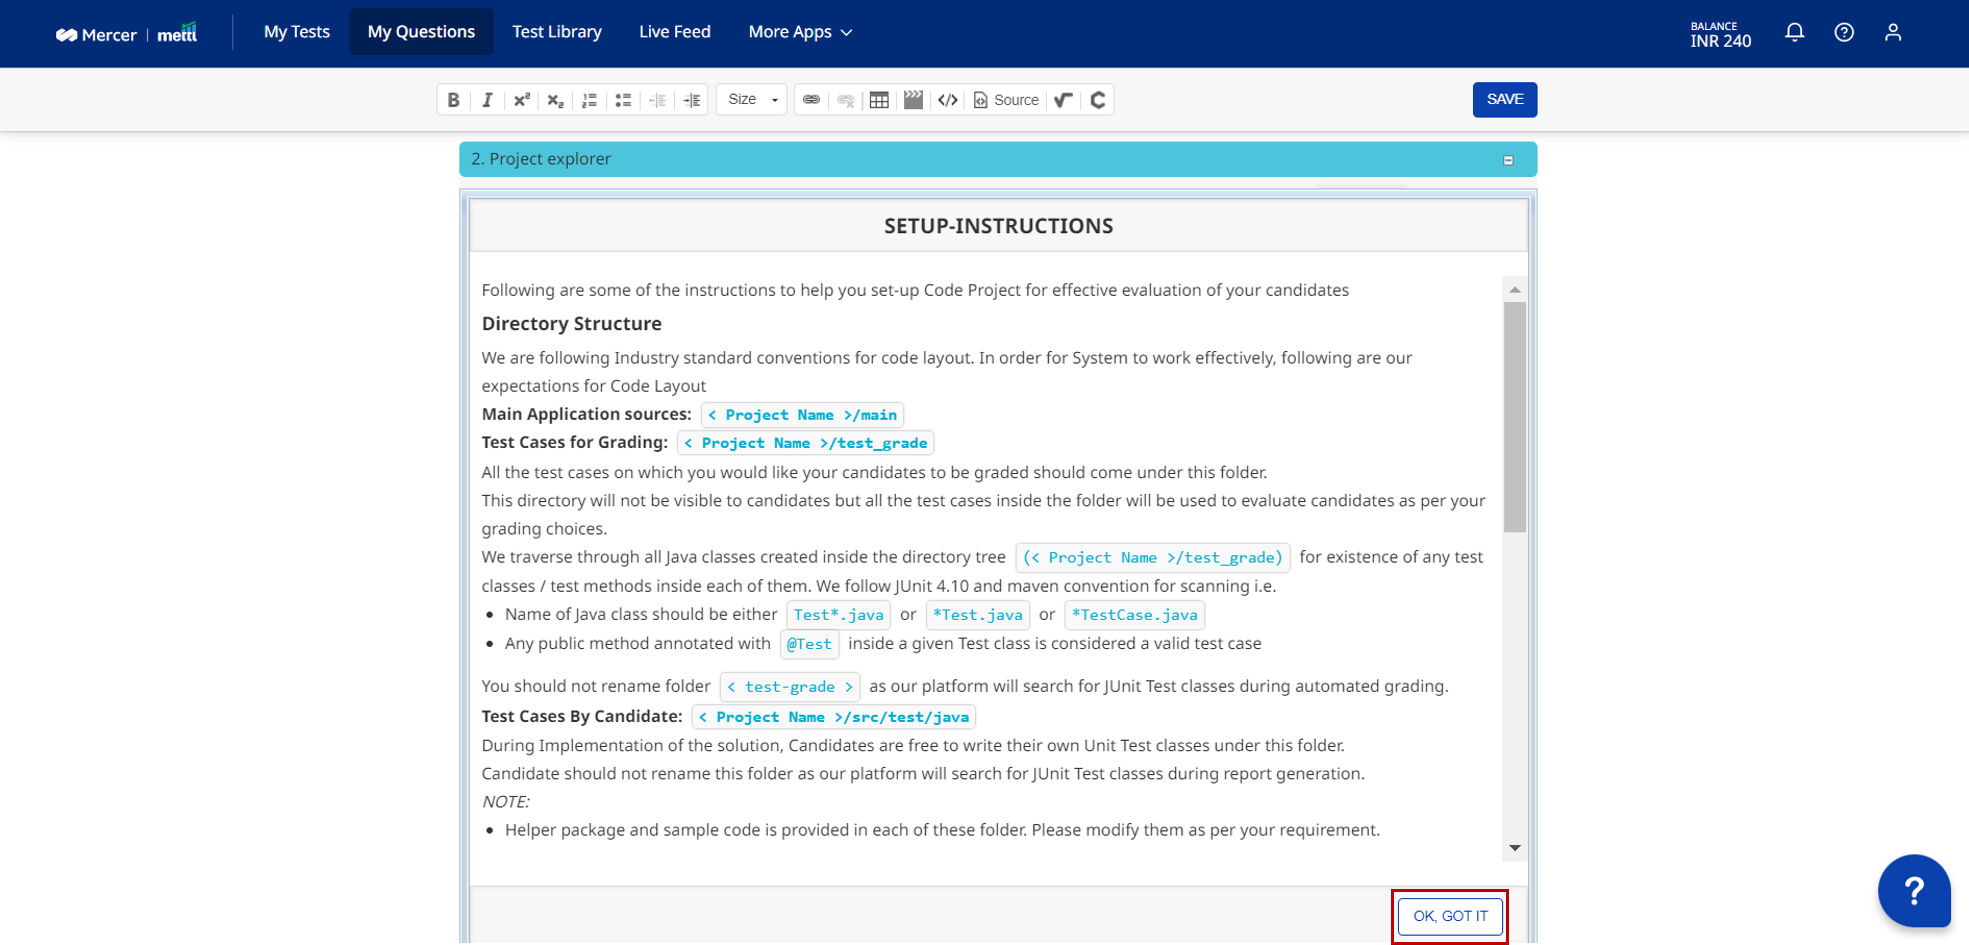Click the 'Test*.java' code tag
This screenshot has height=945, width=1969.
coord(838,615)
